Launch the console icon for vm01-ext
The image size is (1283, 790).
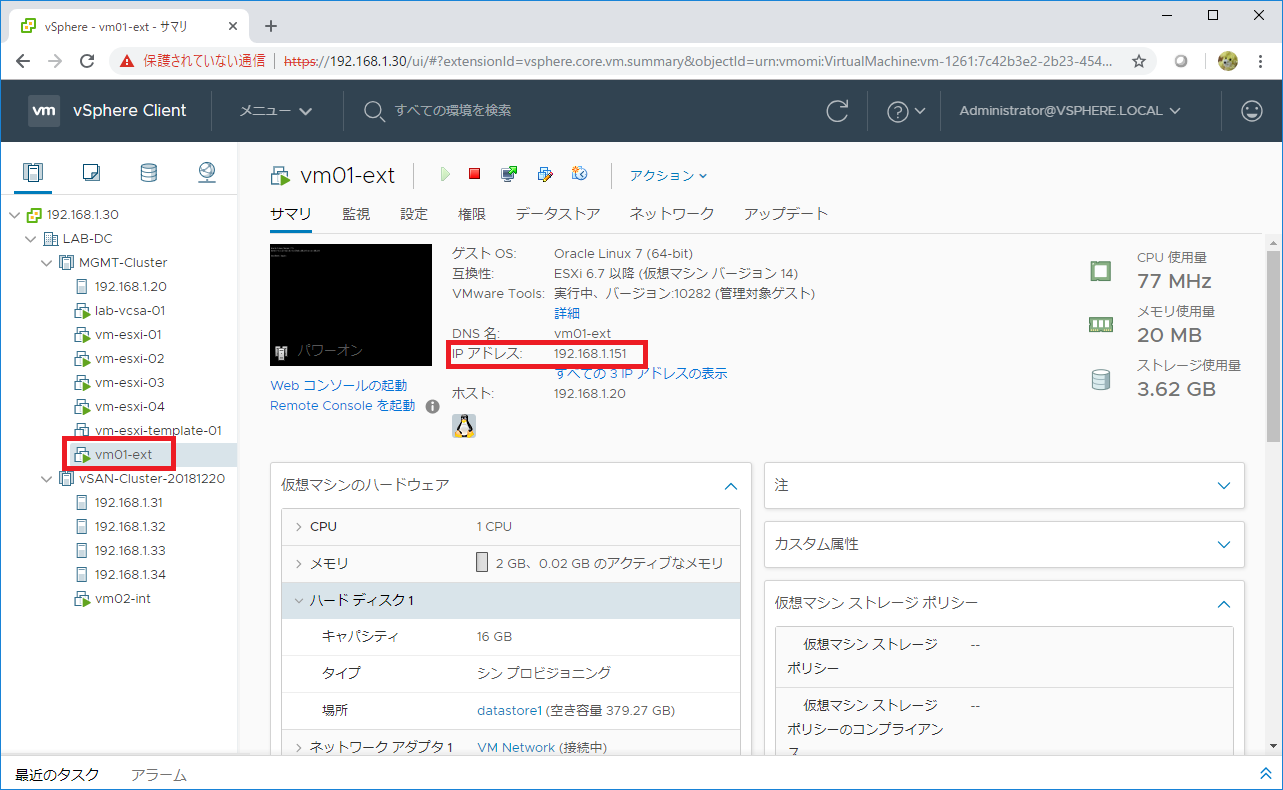(x=509, y=174)
